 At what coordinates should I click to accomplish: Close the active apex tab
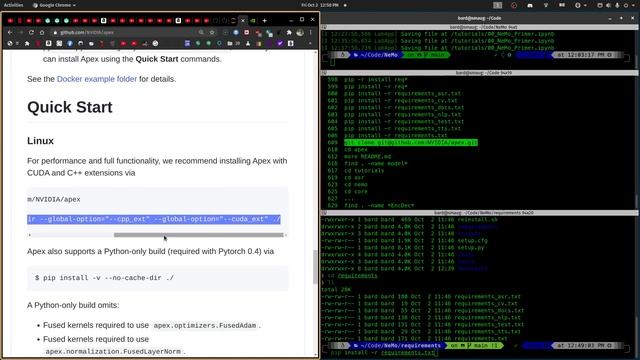coord(243,20)
